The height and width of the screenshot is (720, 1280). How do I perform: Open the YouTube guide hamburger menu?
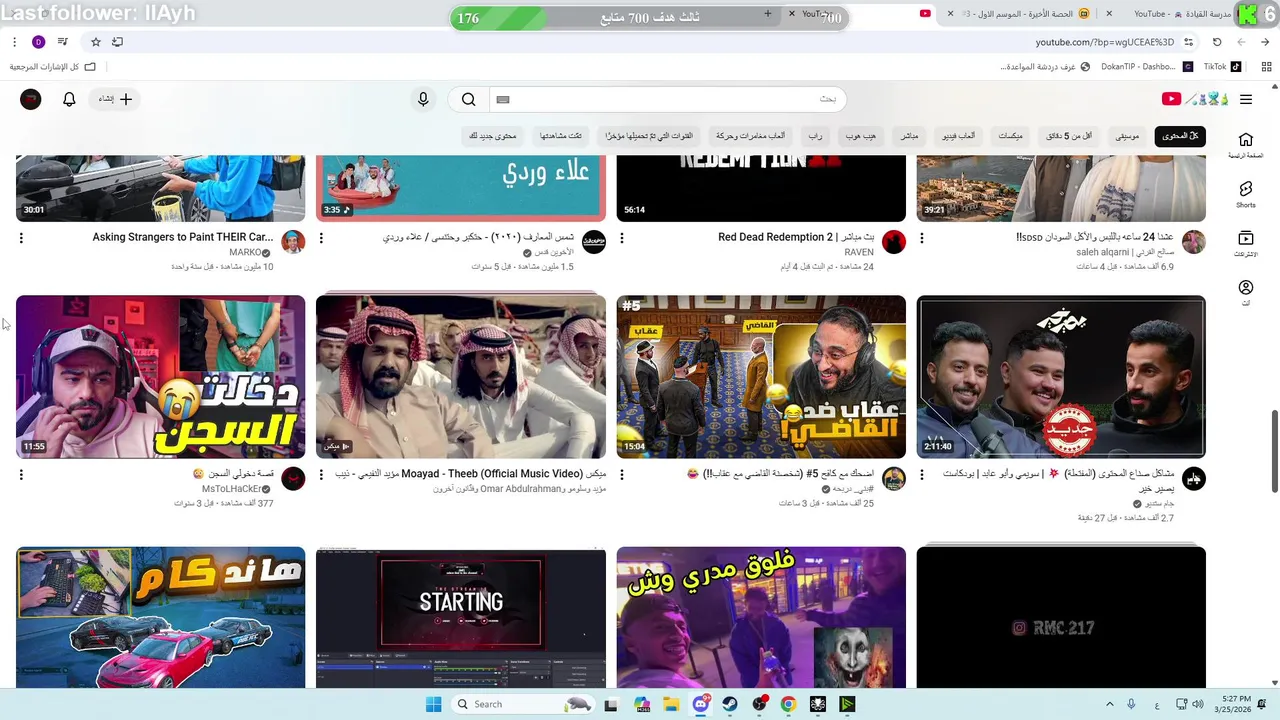[1245, 99]
